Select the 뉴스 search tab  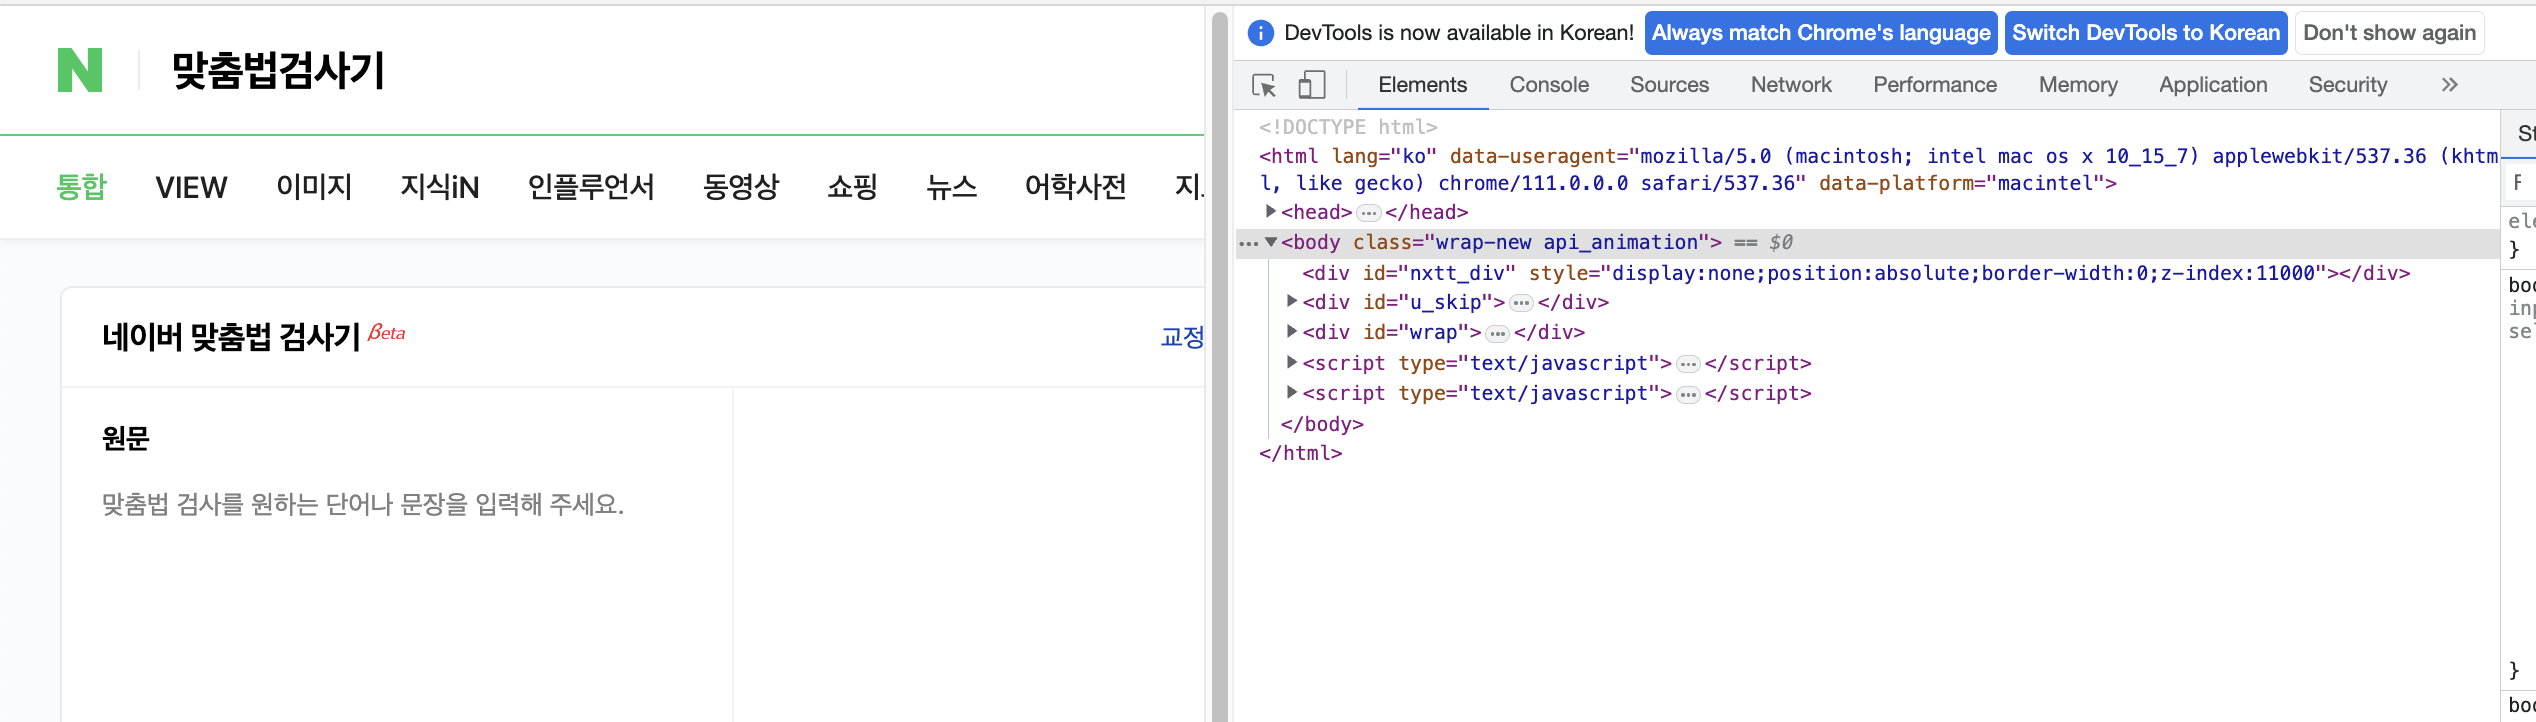[951, 187]
